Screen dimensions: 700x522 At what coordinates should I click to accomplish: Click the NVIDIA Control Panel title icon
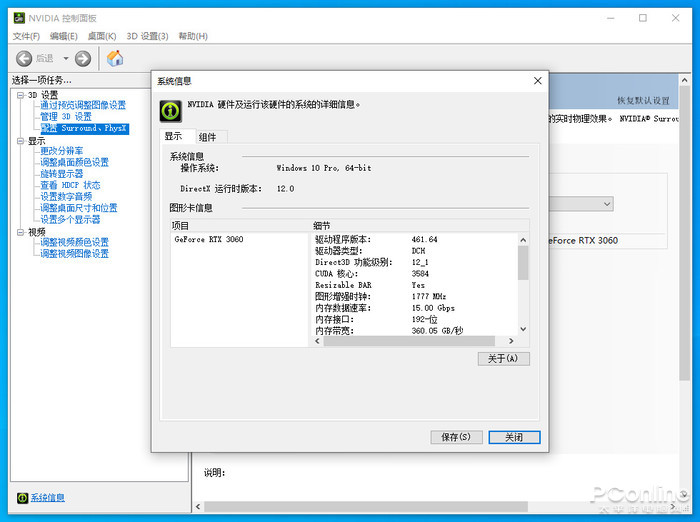pos(19,18)
